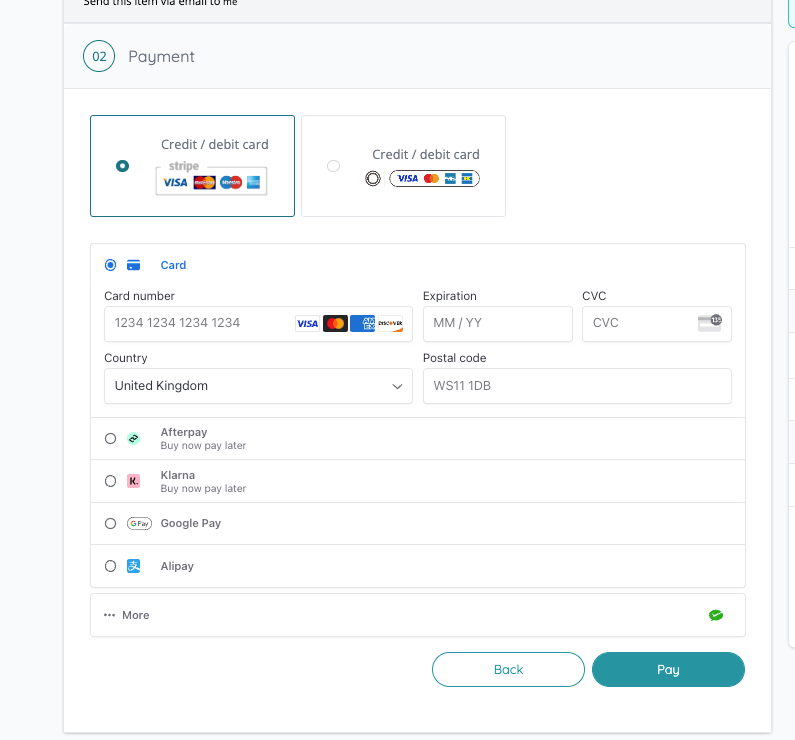The image size is (795, 740).
Task: Click the Alipay label
Action: 177,566
